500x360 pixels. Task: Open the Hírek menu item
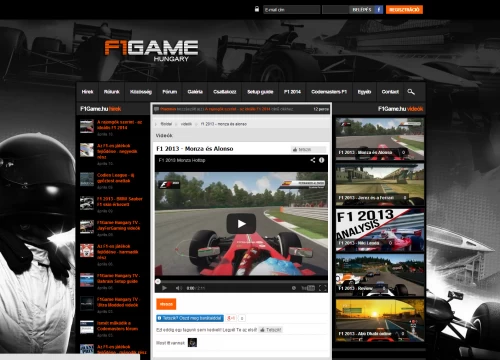tap(87, 92)
